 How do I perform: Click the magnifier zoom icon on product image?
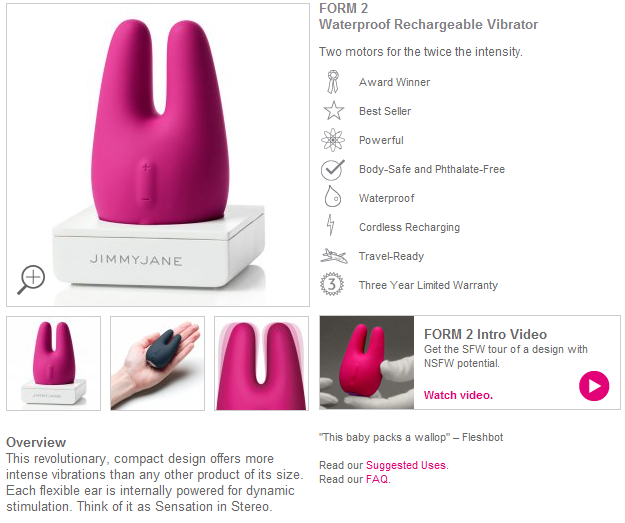pos(31,280)
